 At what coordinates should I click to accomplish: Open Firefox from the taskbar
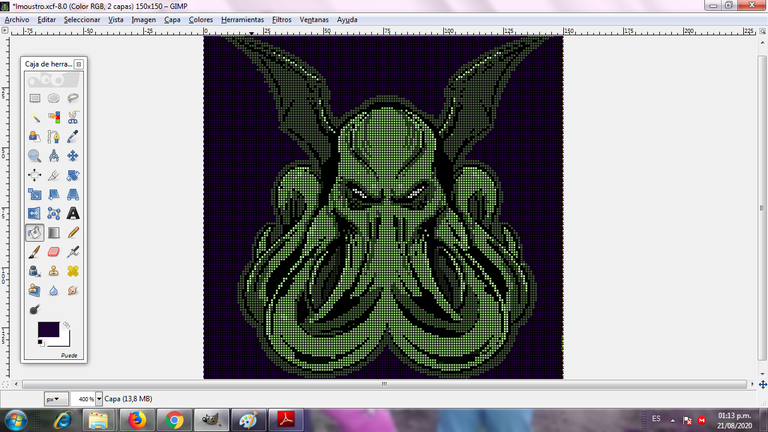point(137,420)
